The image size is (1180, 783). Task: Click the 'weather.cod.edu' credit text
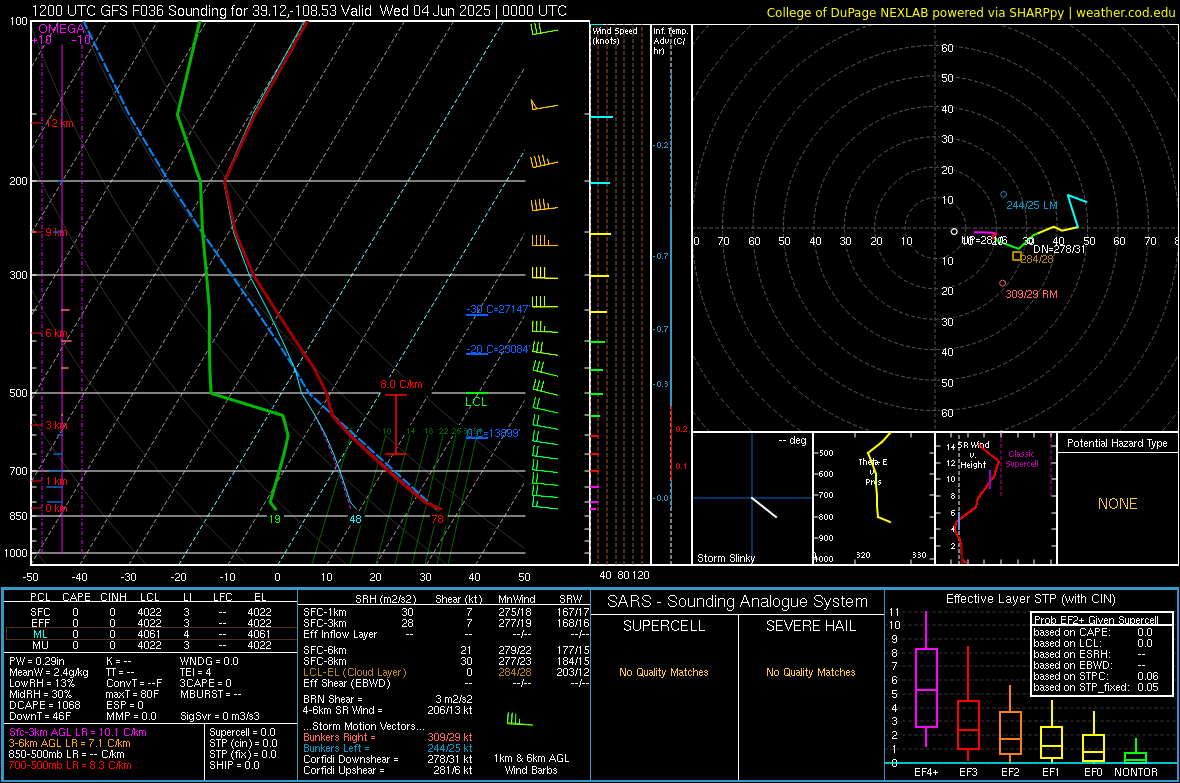[x=1125, y=12]
